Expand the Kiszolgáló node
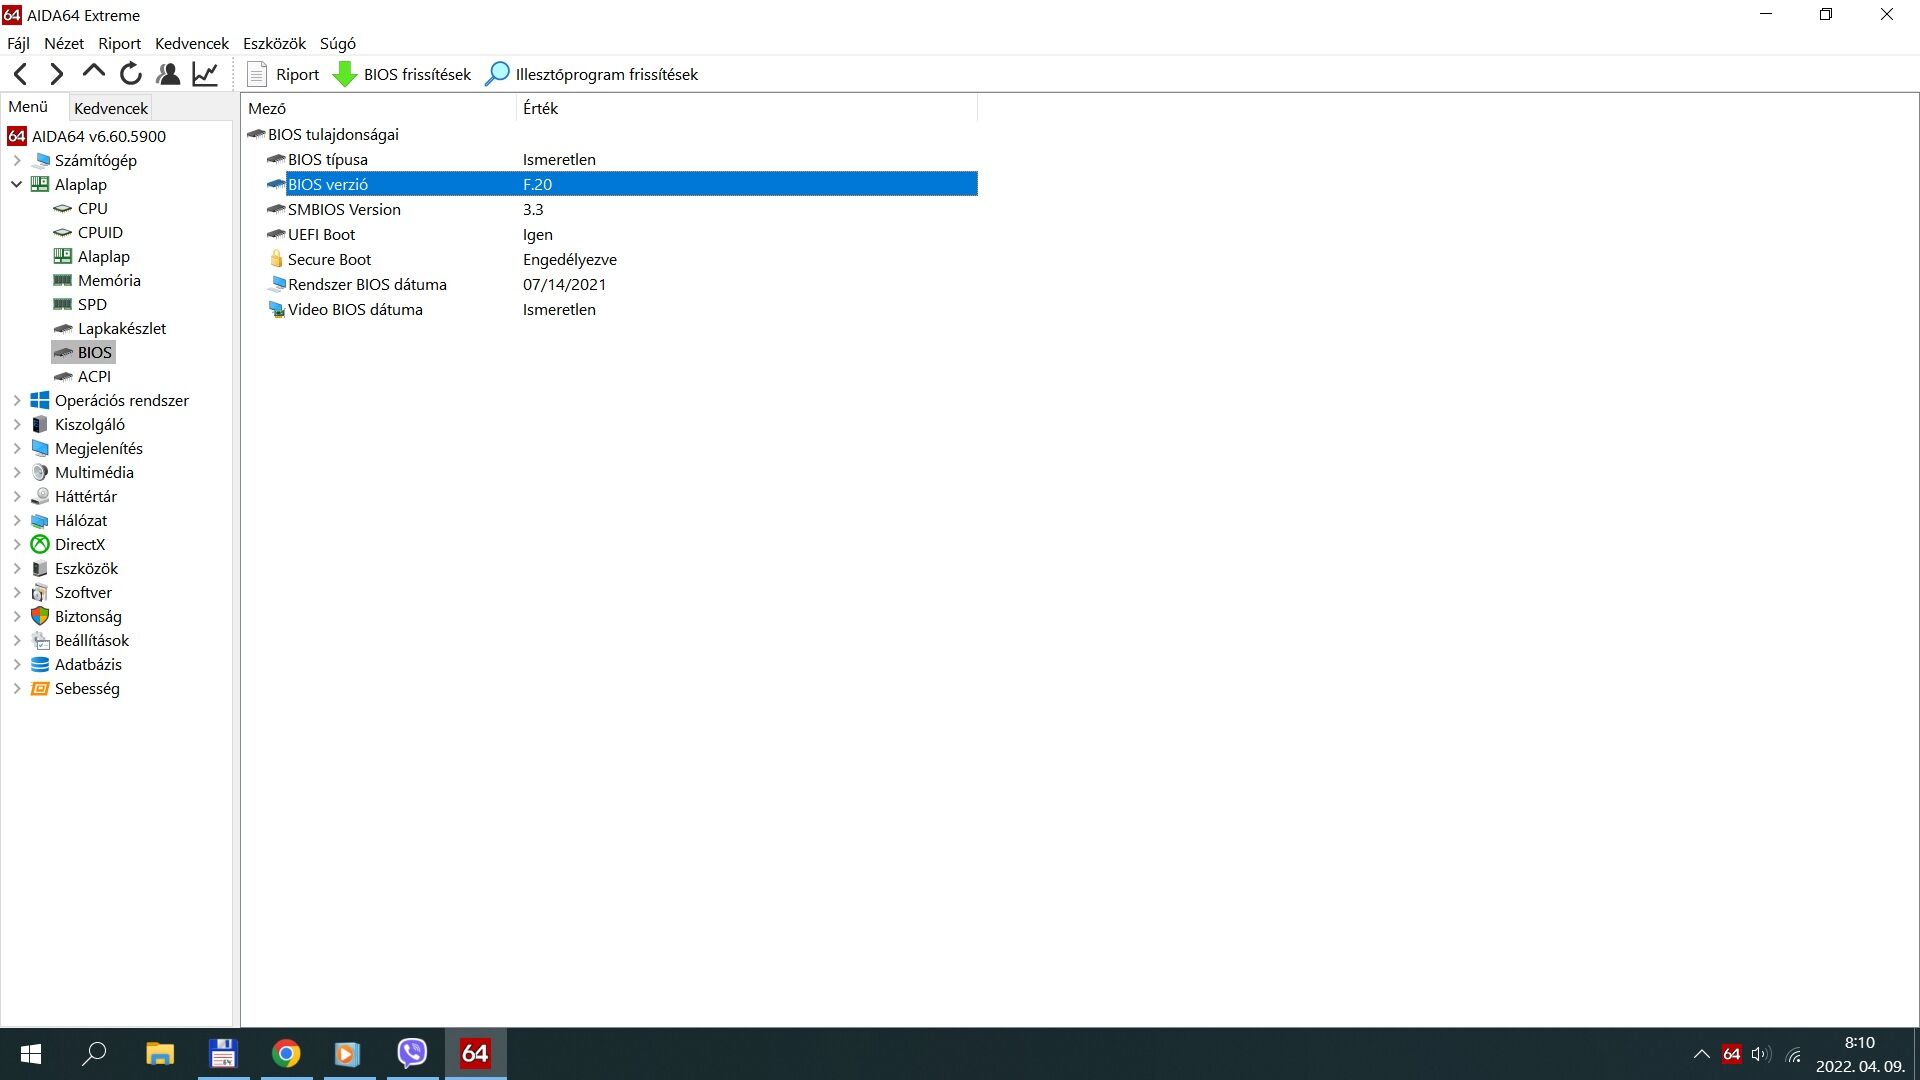This screenshot has width=1920, height=1080. [17, 424]
